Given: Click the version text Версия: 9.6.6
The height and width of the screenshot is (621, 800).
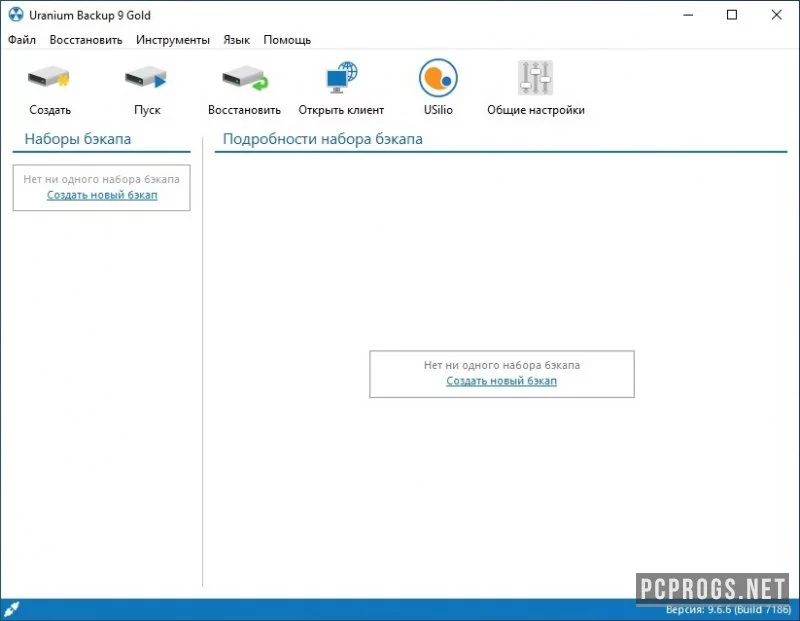Looking at the screenshot, I should point(728,610).
